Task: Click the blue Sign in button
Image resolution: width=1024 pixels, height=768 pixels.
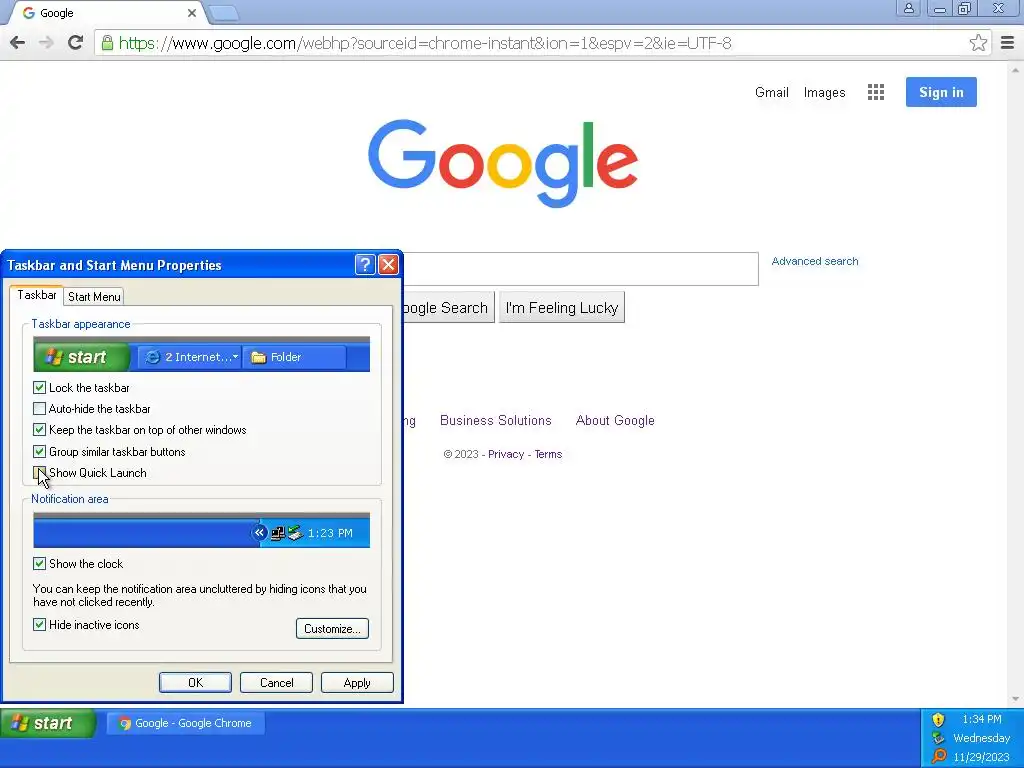Action: coord(941,92)
